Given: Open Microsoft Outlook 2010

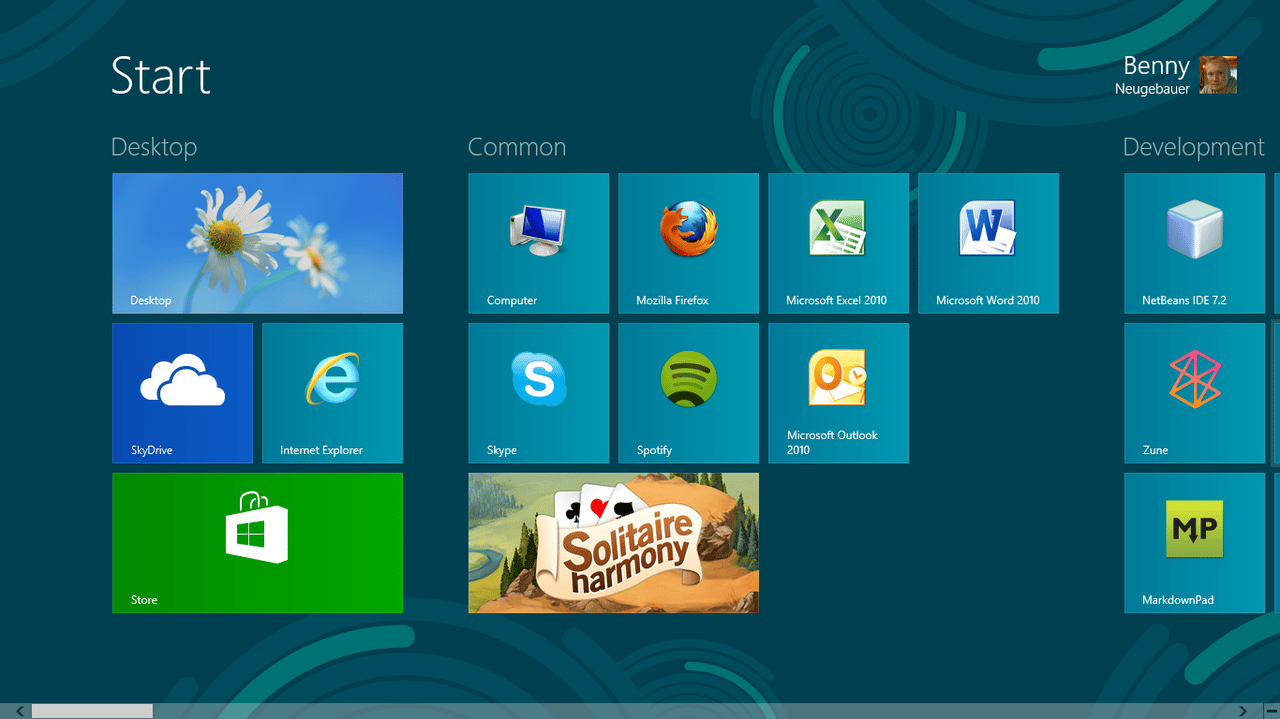Looking at the screenshot, I should (838, 393).
